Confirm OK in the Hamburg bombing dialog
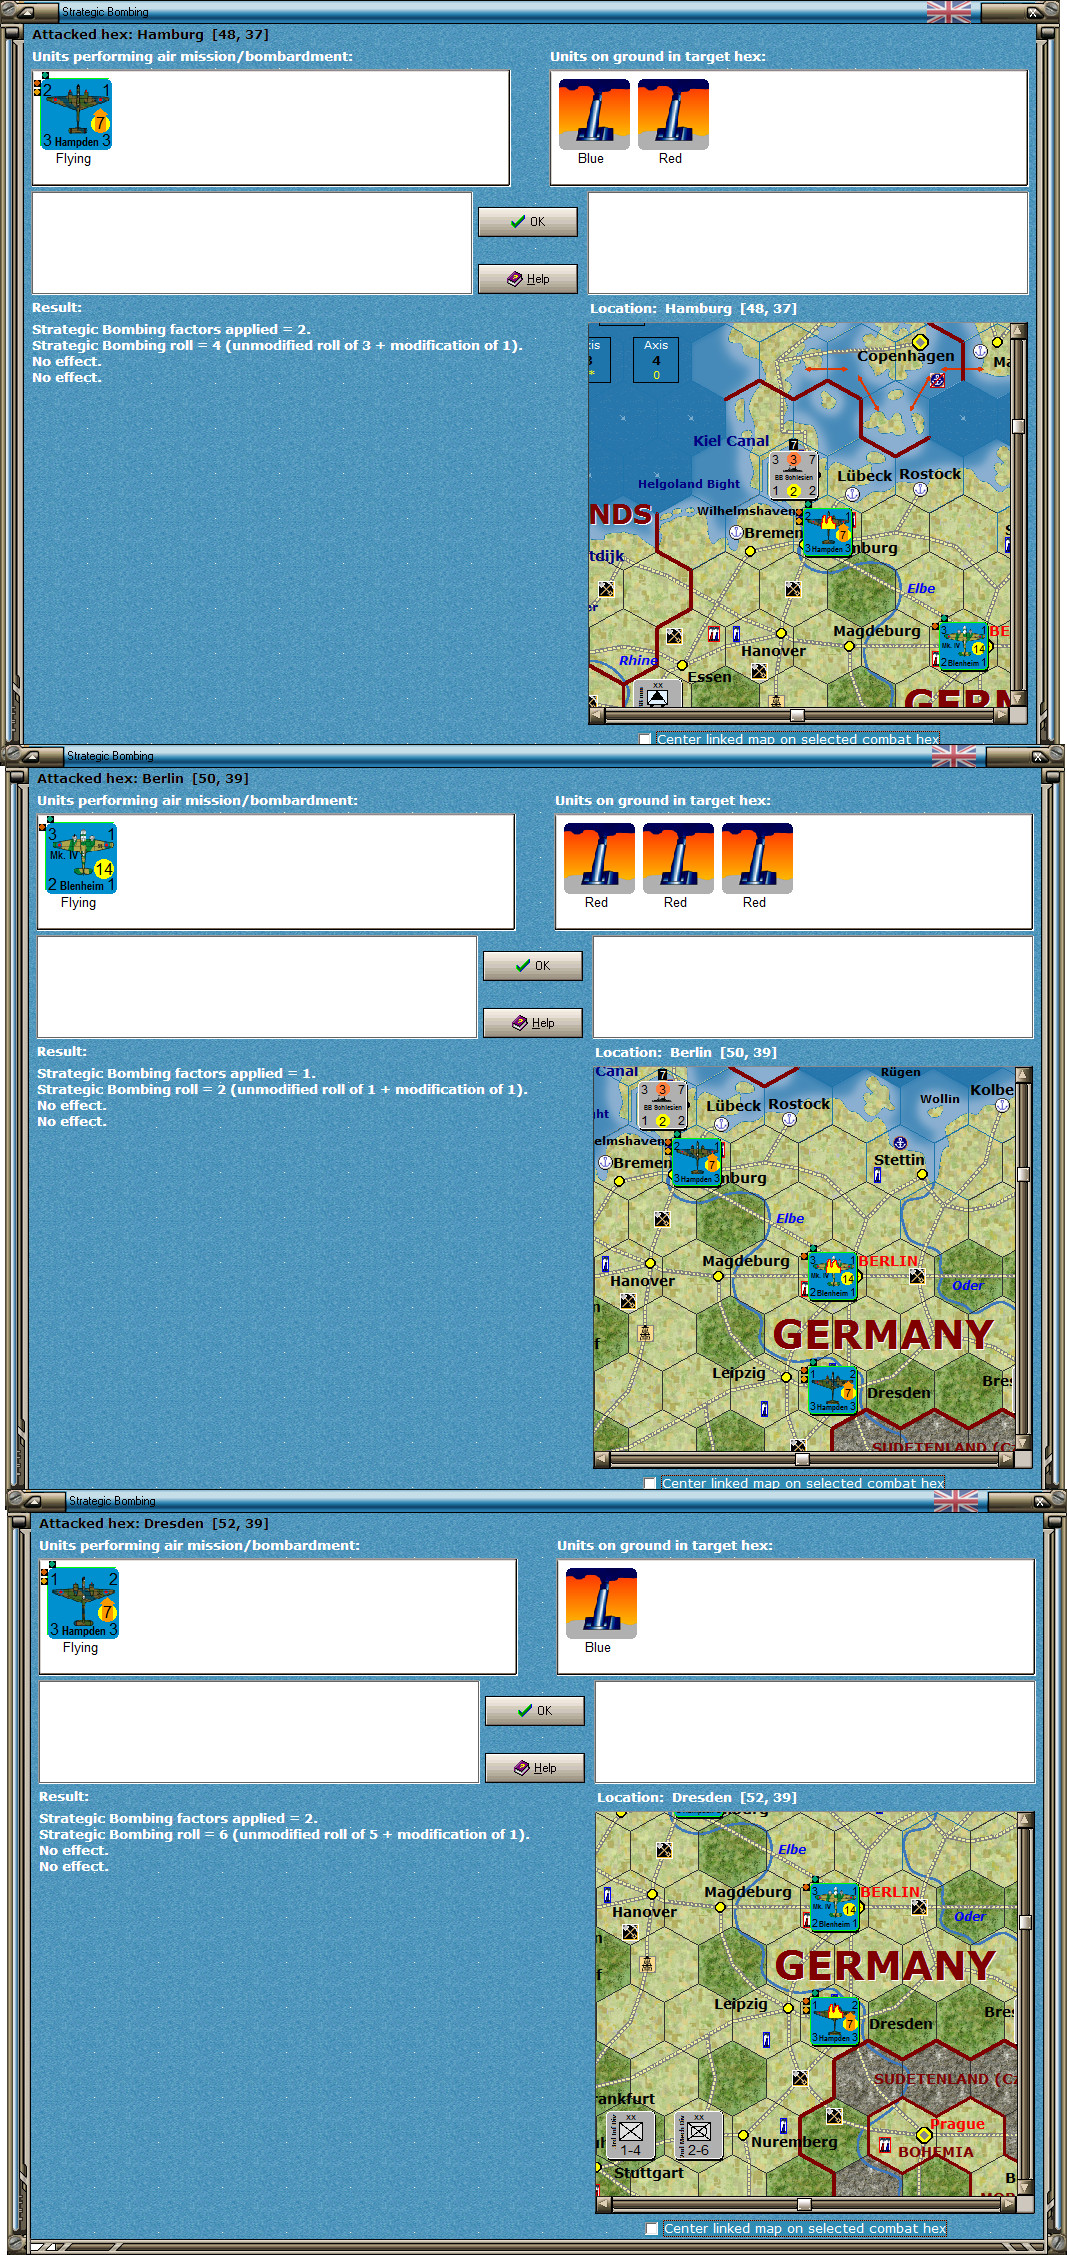The height and width of the screenshot is (2255, 1067). pos(528,222)
